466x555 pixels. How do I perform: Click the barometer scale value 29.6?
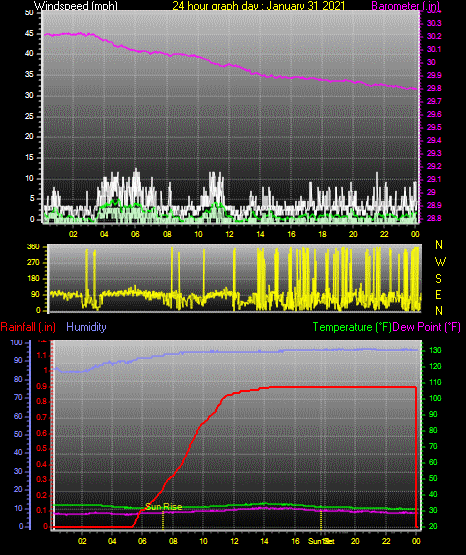pyautogui.click(x=434, y=114)
